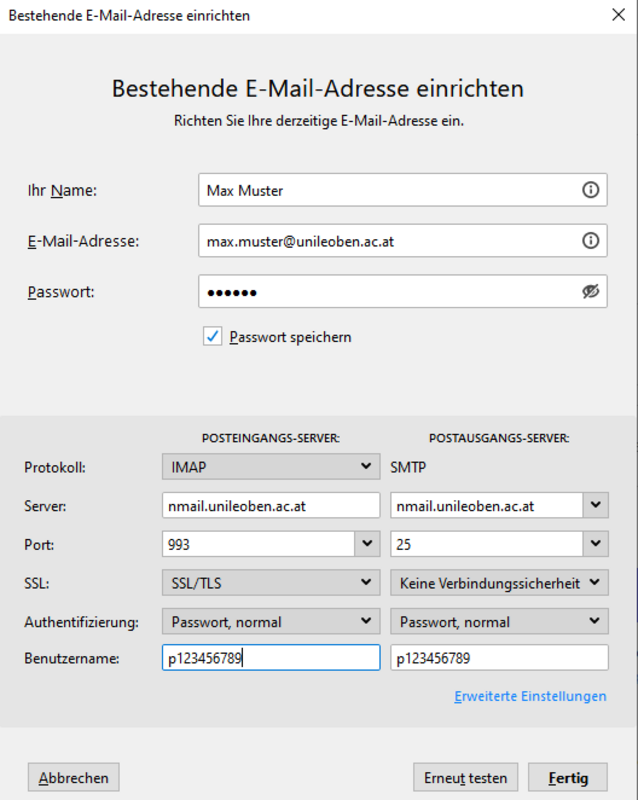
Task: Uncheck the 'Passwort speichern' checkbox
Action: click(x=213, y=337)
